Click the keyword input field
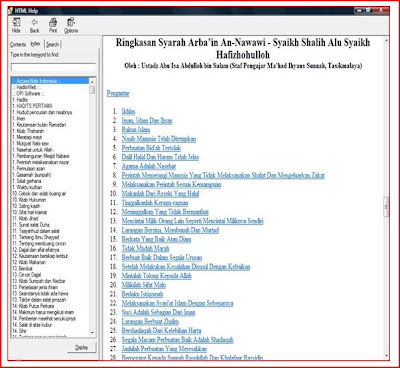 (x=53, y=68)
